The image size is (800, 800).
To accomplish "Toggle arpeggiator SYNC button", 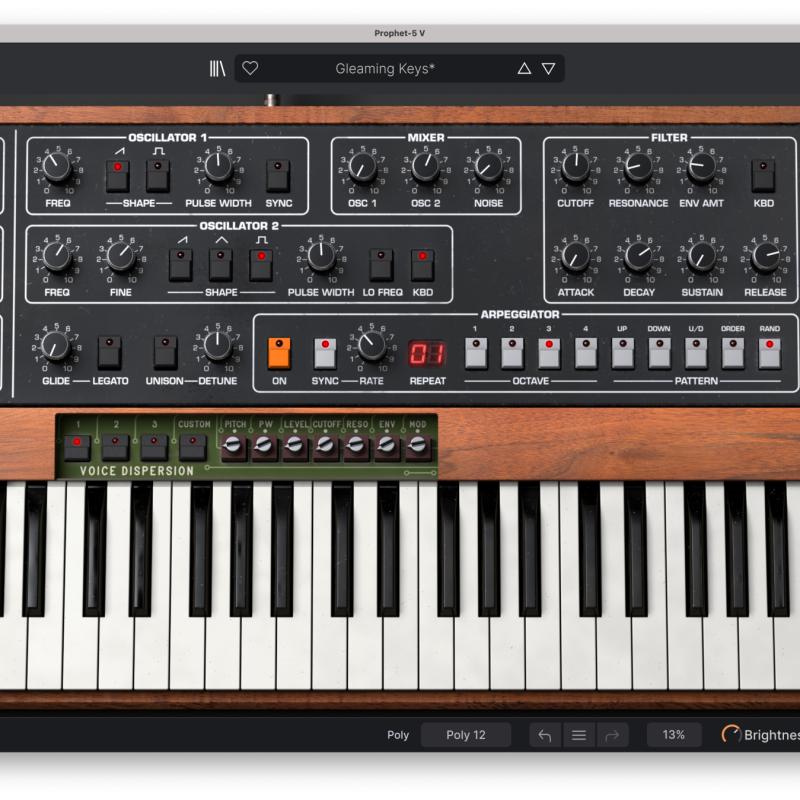I will tap(325, 353).
